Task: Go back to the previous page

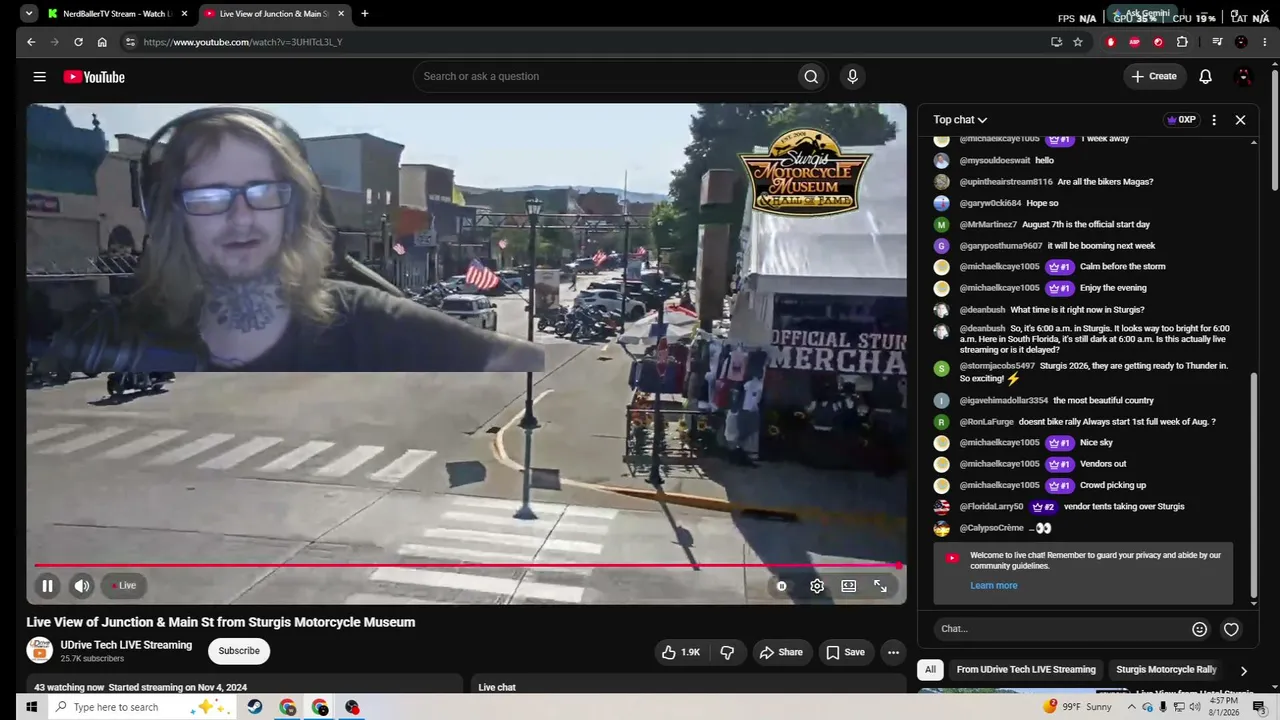Action: [x=31, y=42]
